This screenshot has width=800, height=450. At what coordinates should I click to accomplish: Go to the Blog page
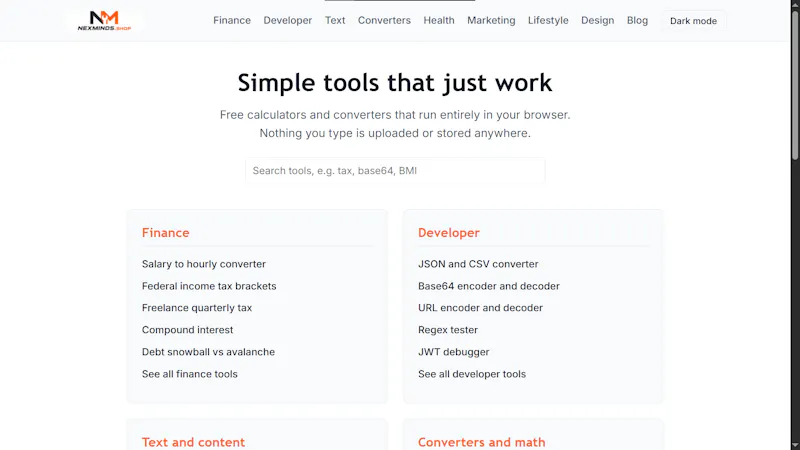click(x=637, y=20)
